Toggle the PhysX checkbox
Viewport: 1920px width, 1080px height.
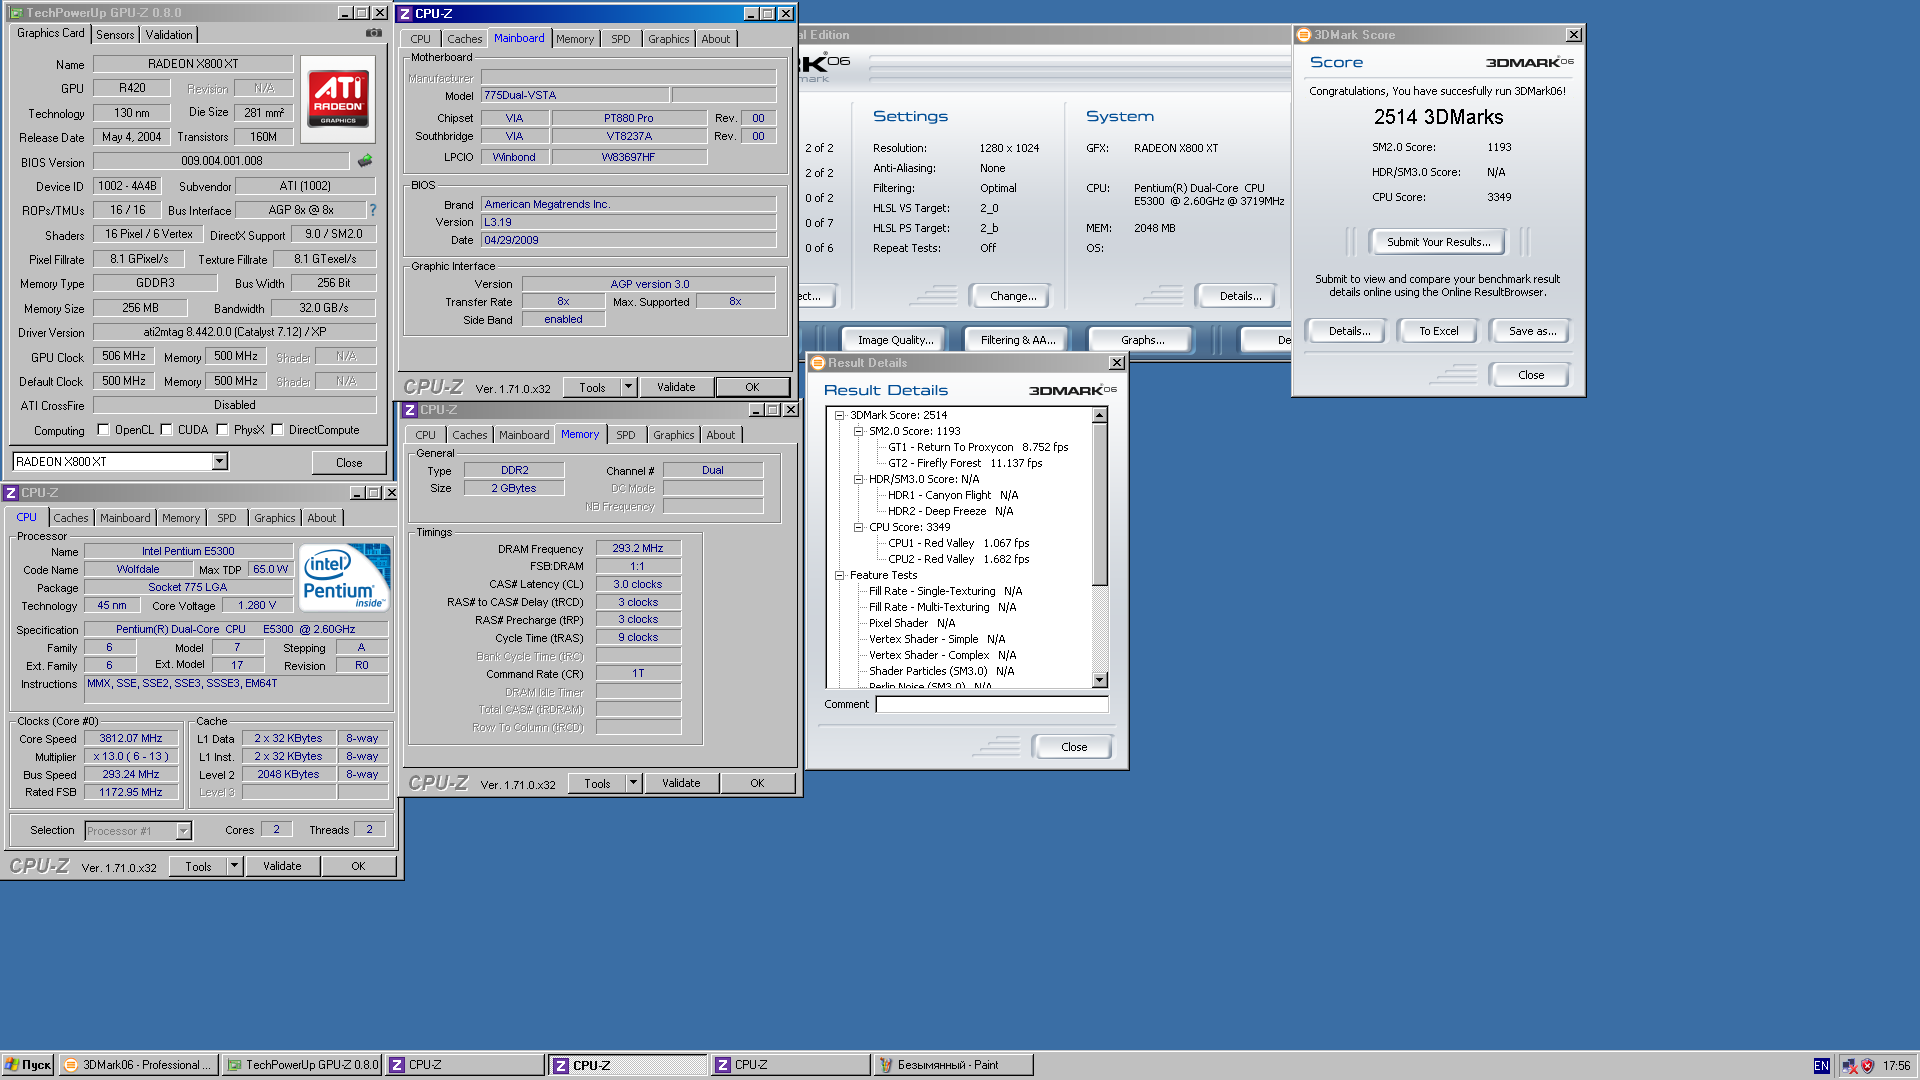click(x=222, y=430)
